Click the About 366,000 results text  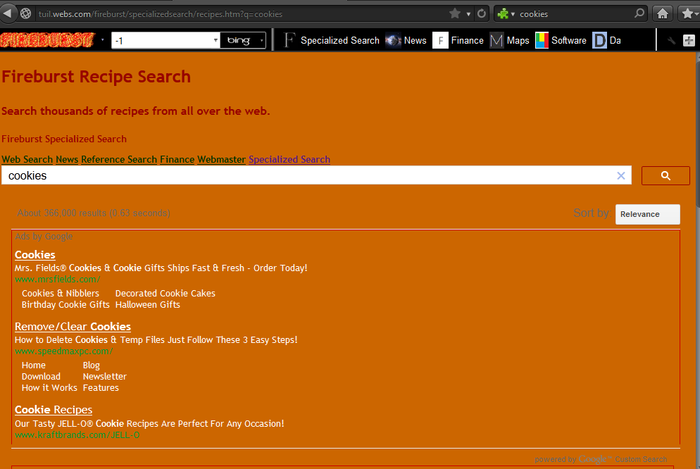tap(94, 213)
